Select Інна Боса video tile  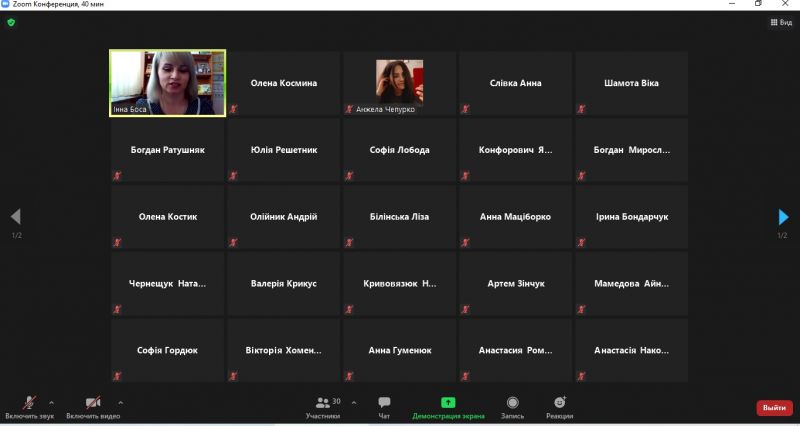[x=167, y=83]
